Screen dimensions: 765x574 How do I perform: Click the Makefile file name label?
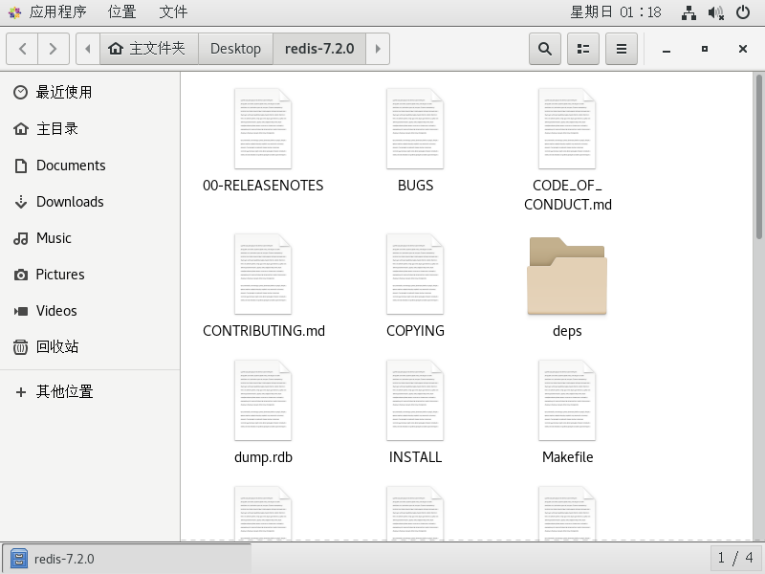tap(567, 457)
